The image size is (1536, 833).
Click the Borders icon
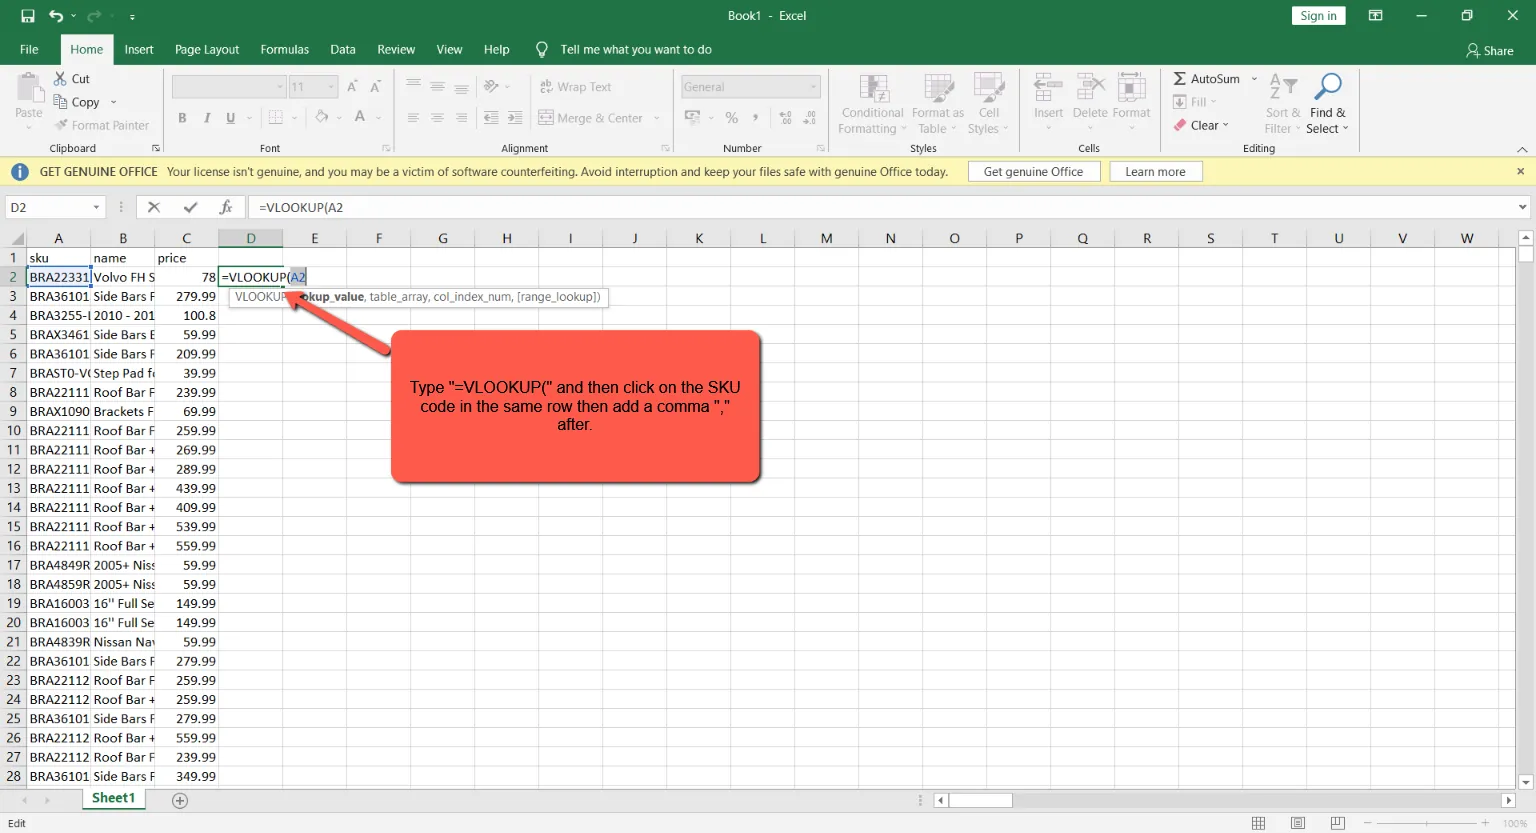point(276,118)
